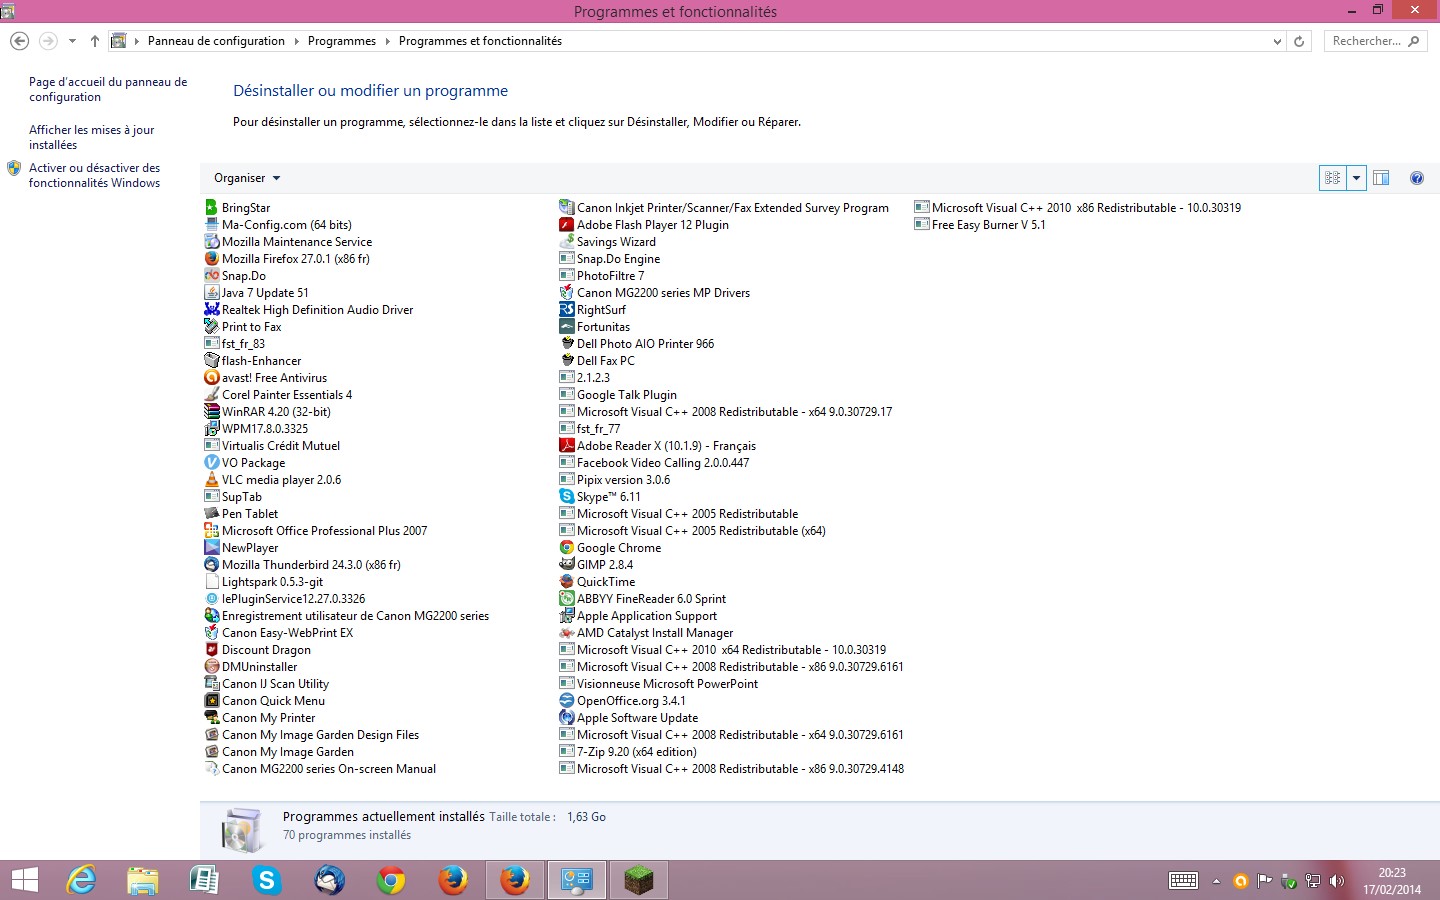Image resolution: width=1440 pixels, height=900 pixels.
Task: Click the taskbar clock showing 20:23
Action: coord(1392,881)
